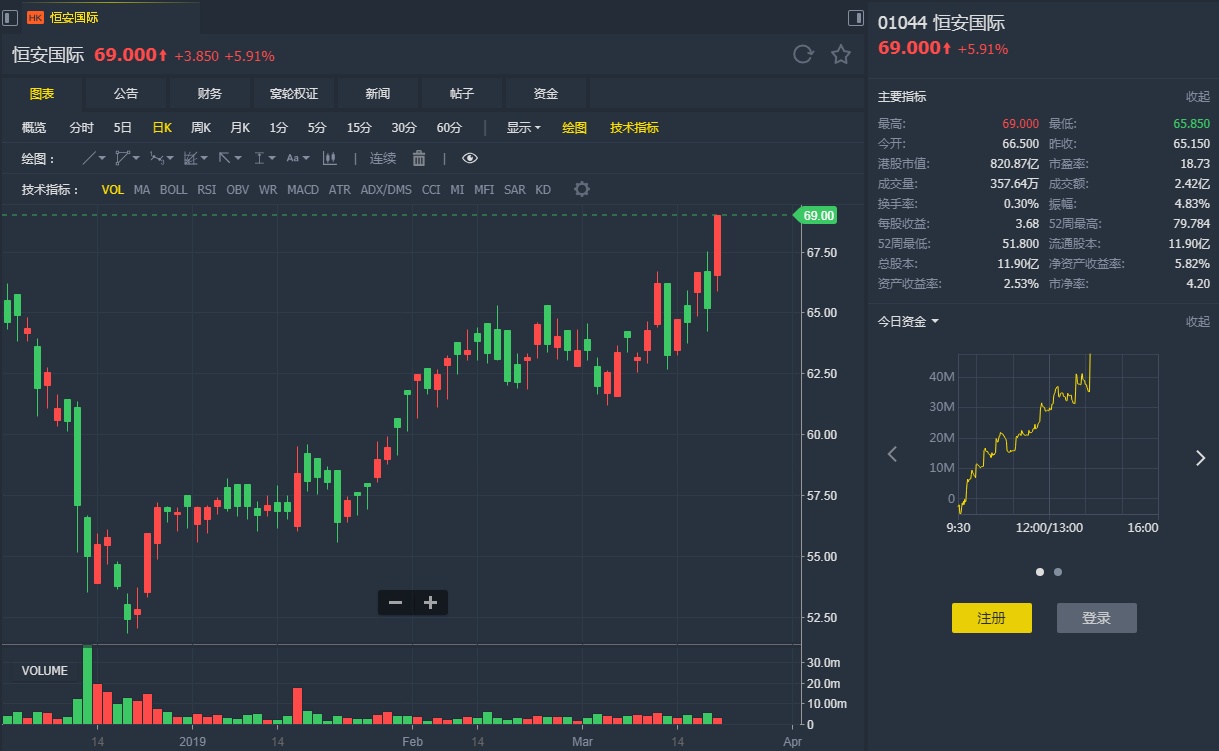Screen dimensions: 1219x751
Task: Switch to the 资金 tab
Action: point(546,93)
